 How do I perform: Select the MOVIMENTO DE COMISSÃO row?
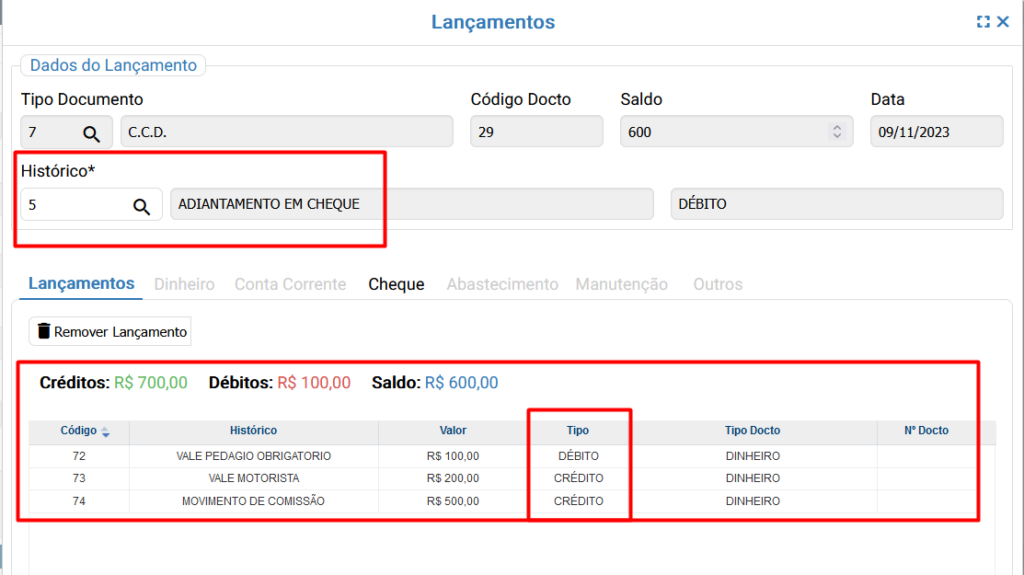pyautogui.click(x=253, y=501)
